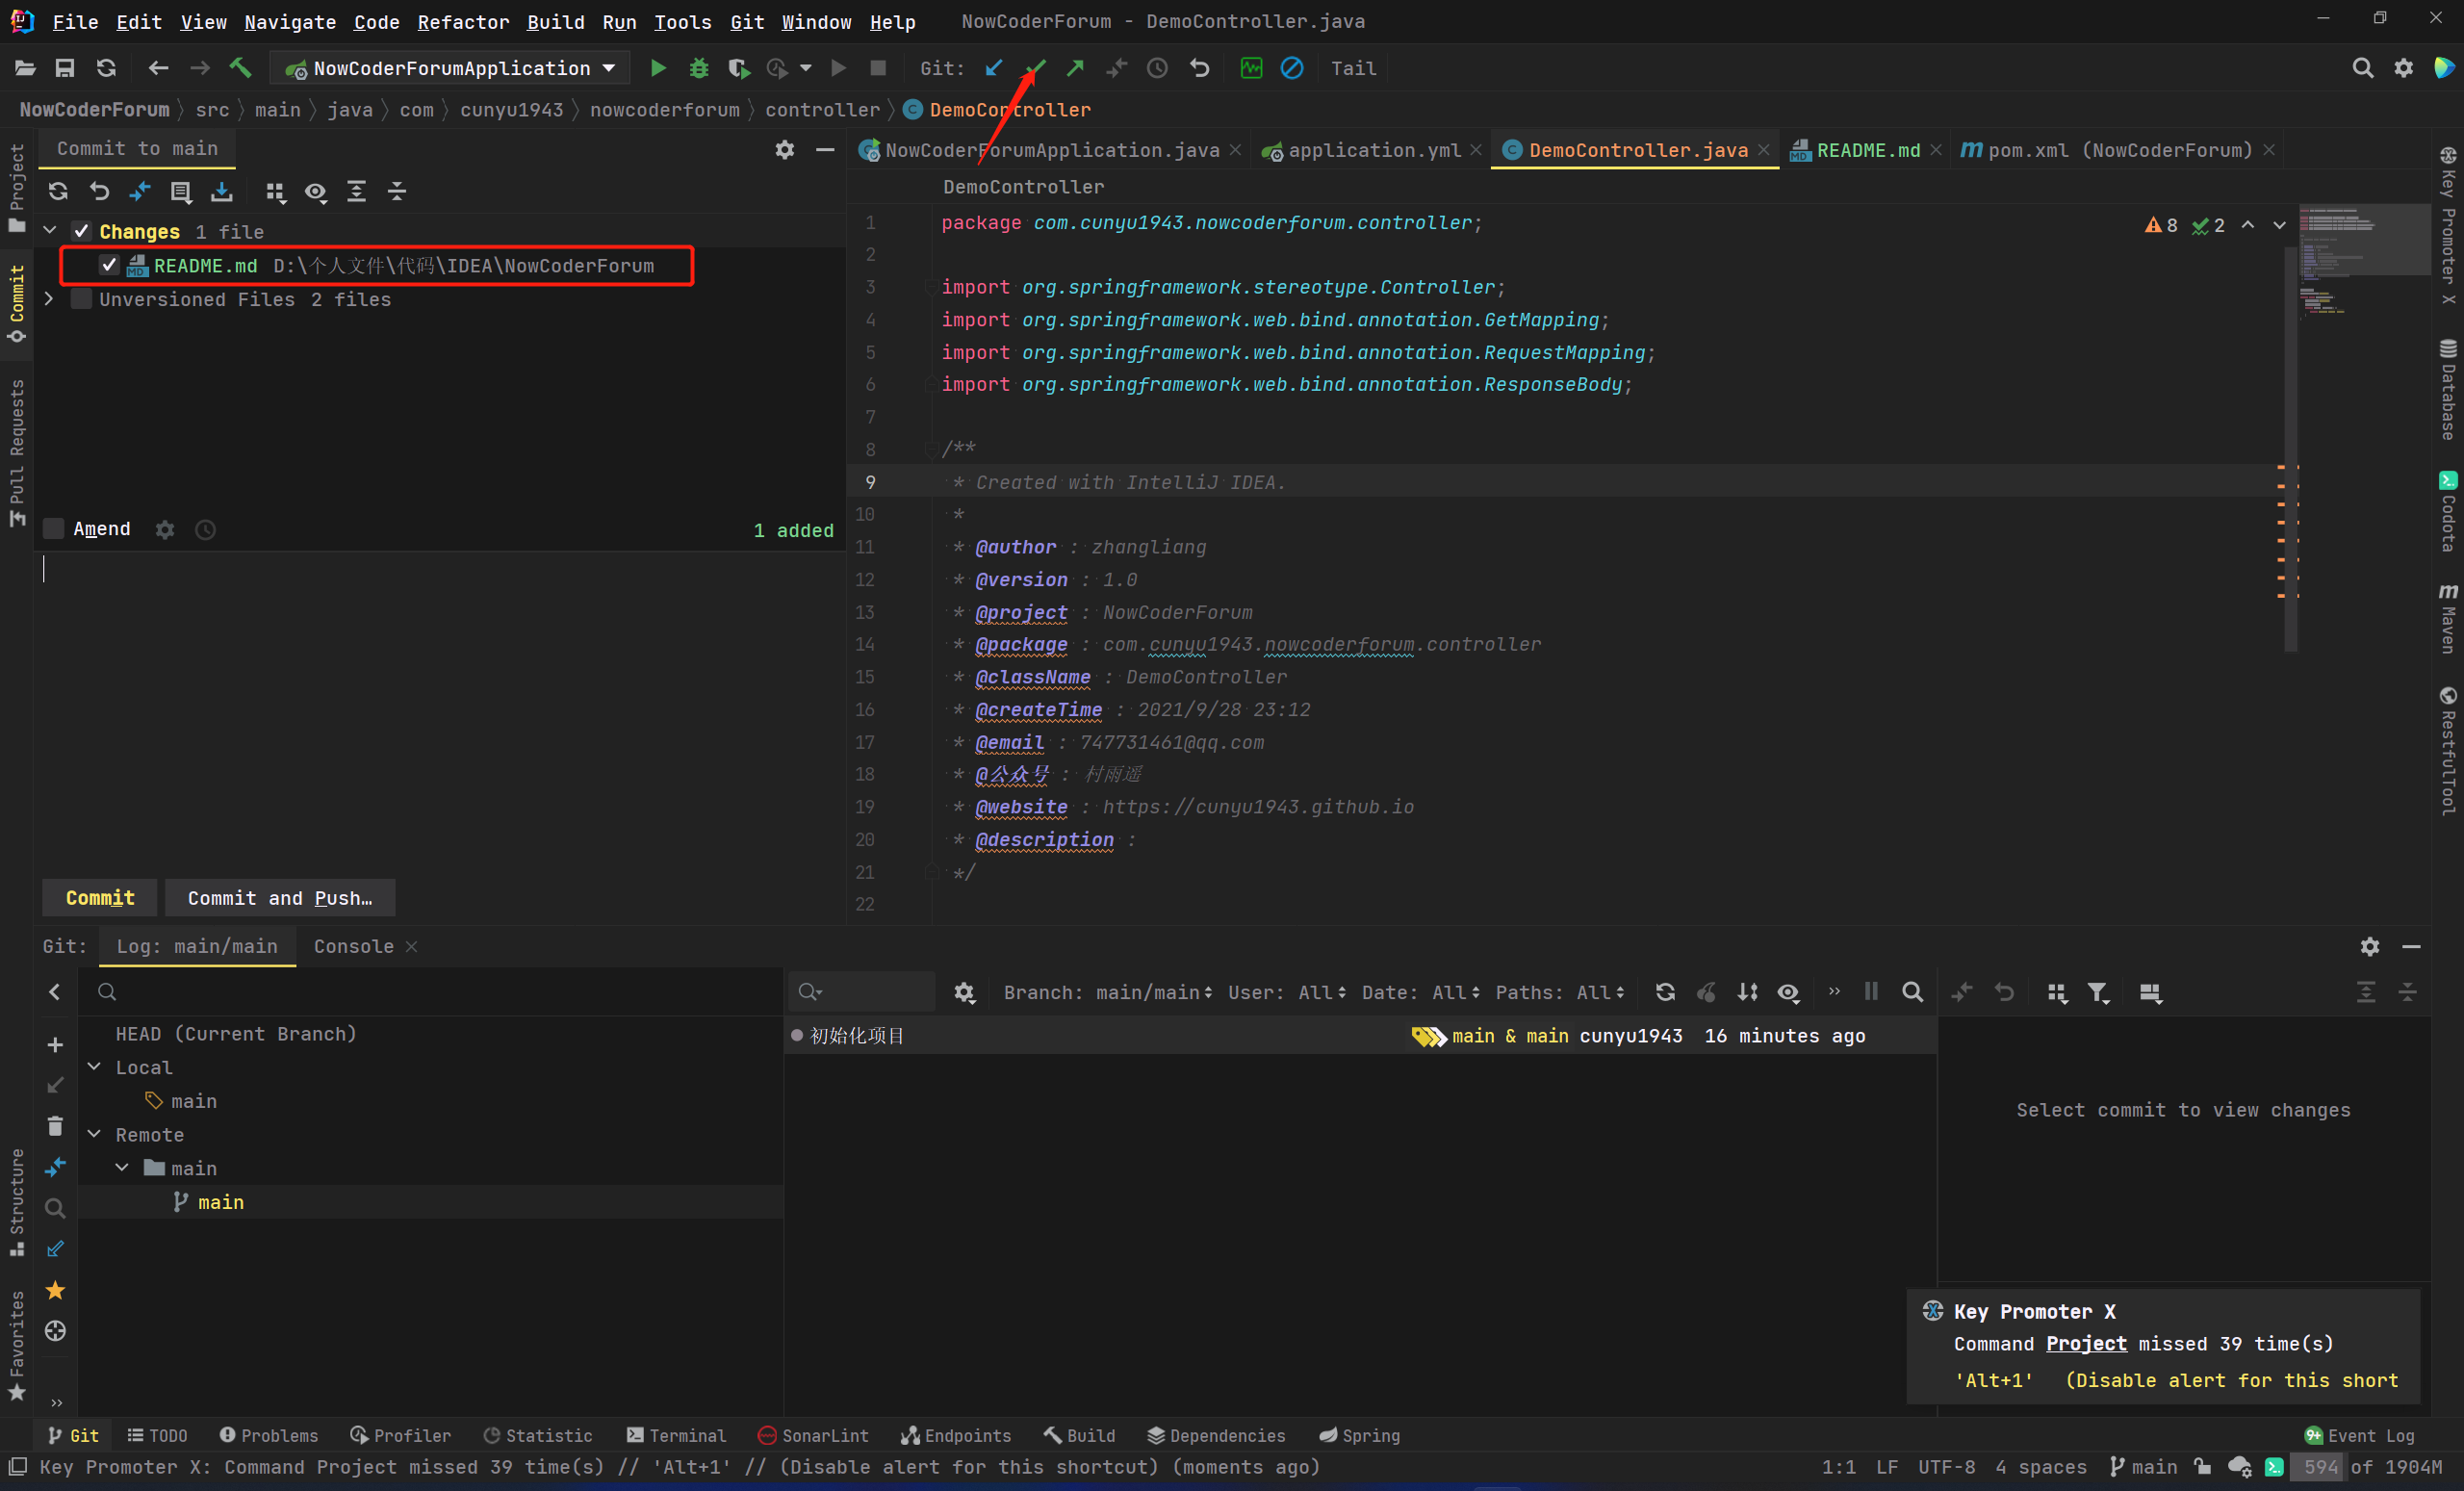Refresh the Git log

point(1665,992)
